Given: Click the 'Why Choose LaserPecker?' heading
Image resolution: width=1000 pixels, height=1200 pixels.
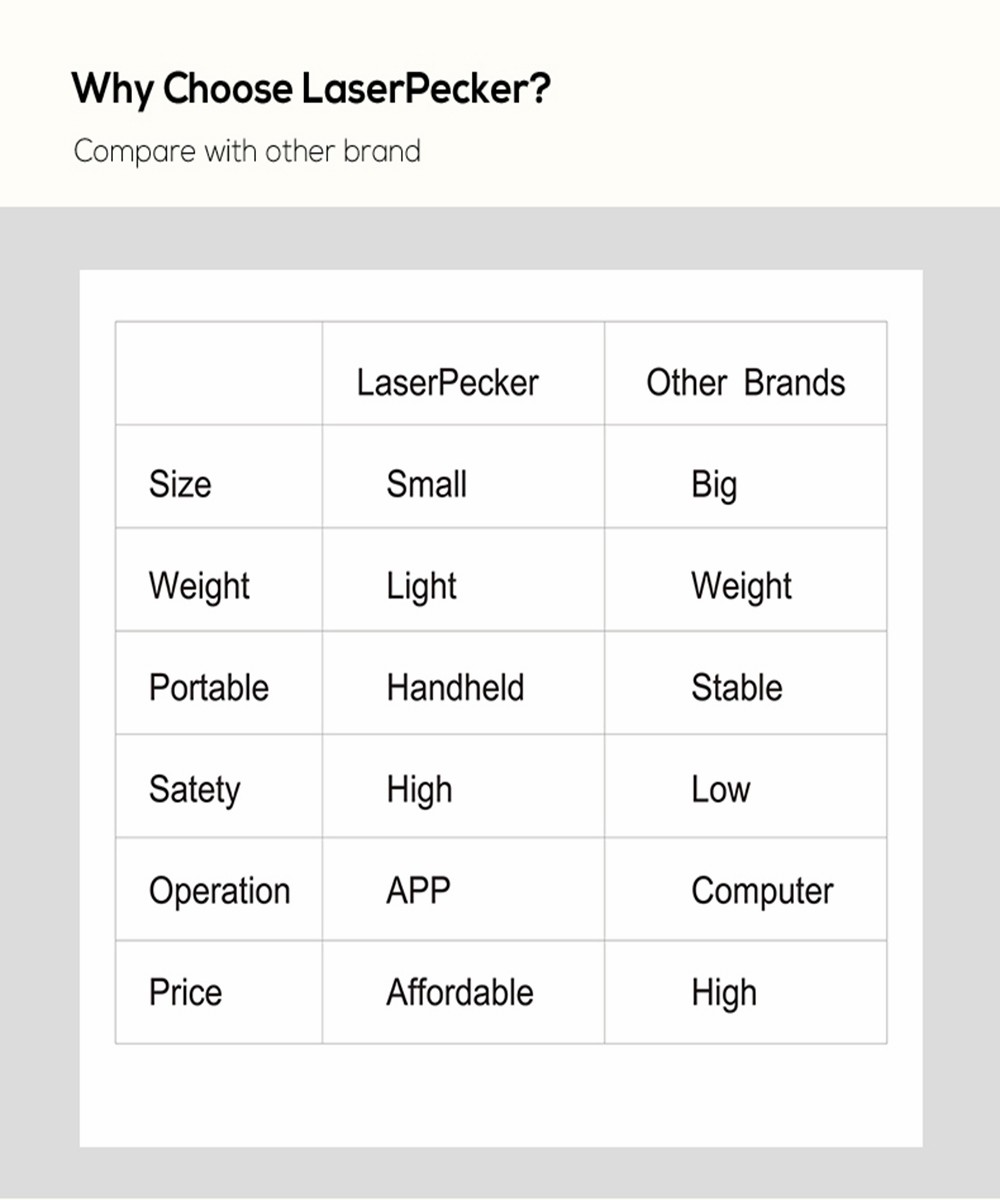Looking at the screenshot, I should tap(311, 90).
